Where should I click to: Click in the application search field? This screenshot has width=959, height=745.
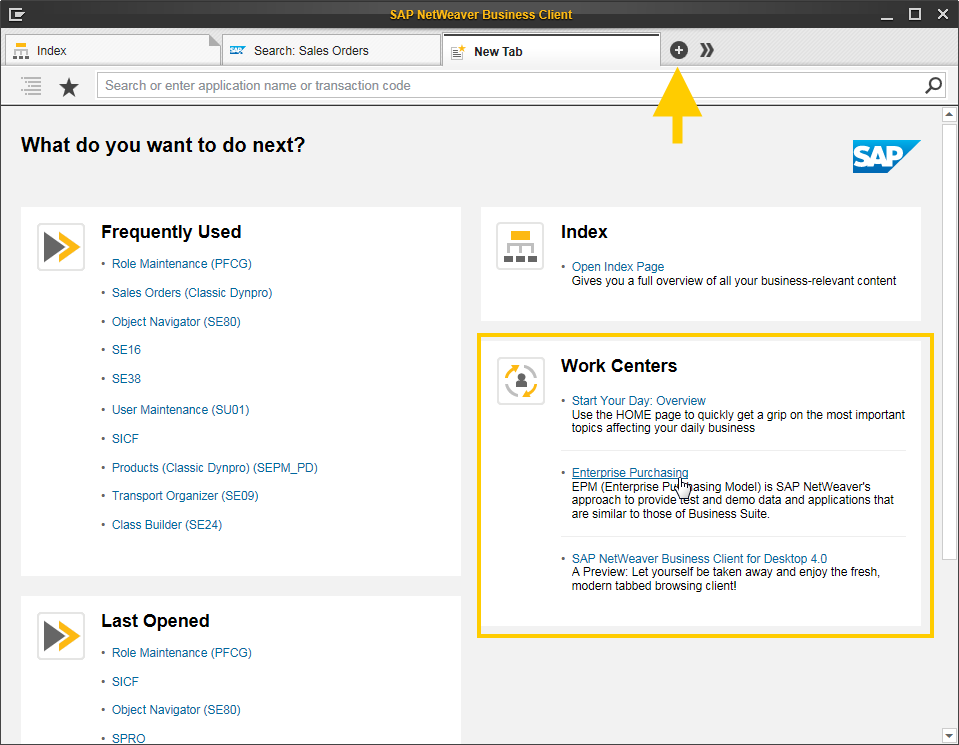pos(510,86)
